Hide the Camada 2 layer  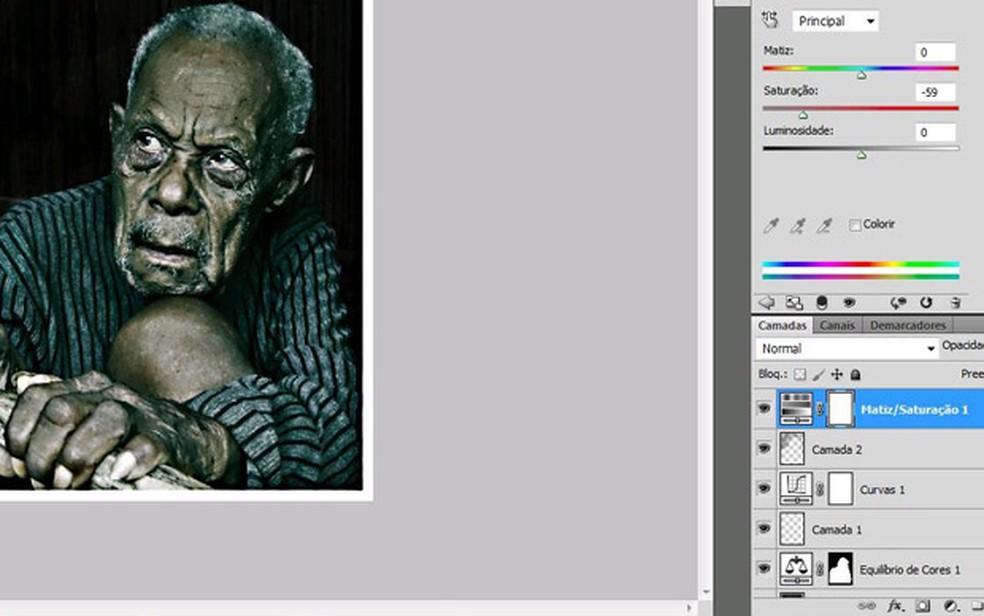click(x=765, y=449)
